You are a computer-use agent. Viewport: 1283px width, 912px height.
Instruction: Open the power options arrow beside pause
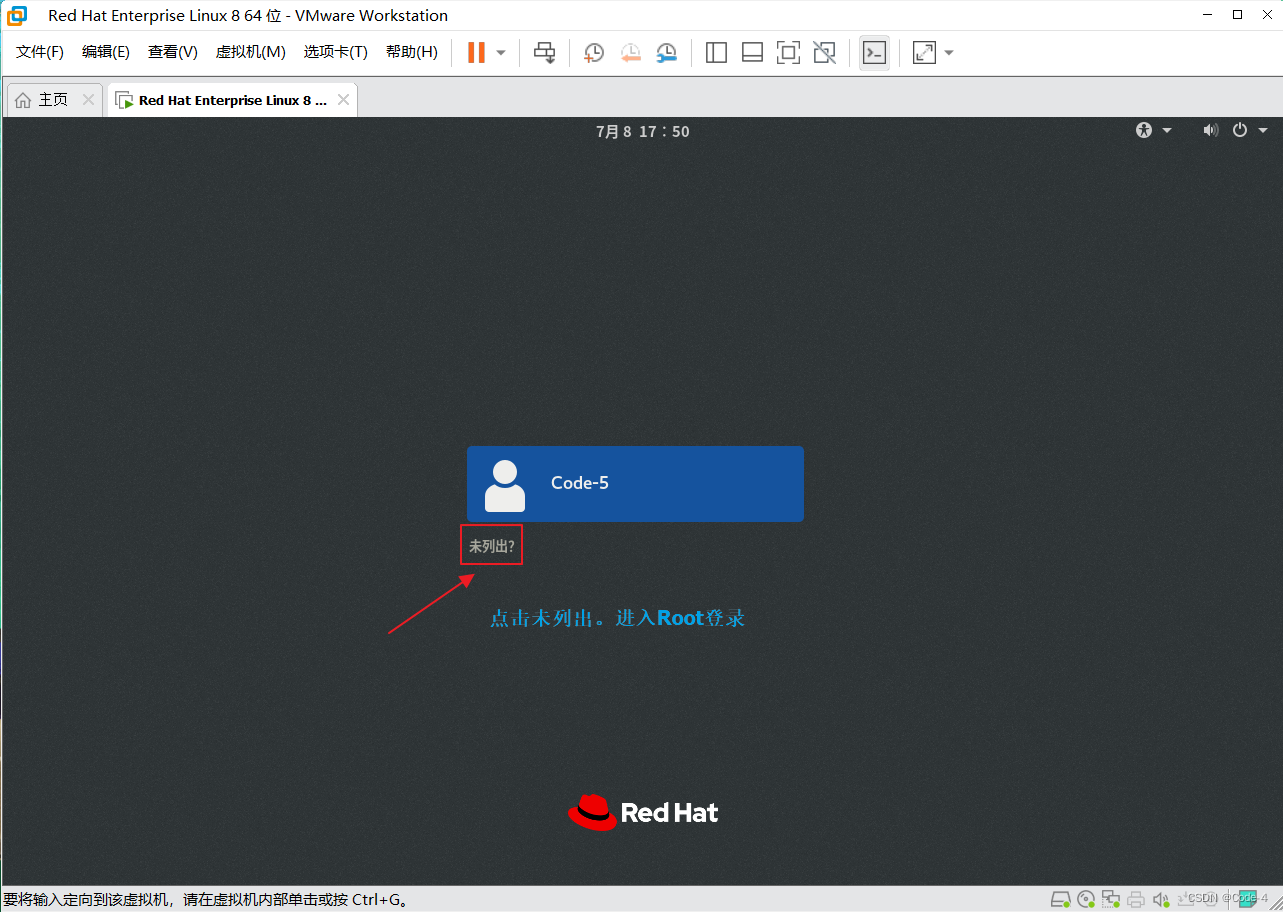pos(501,52)
